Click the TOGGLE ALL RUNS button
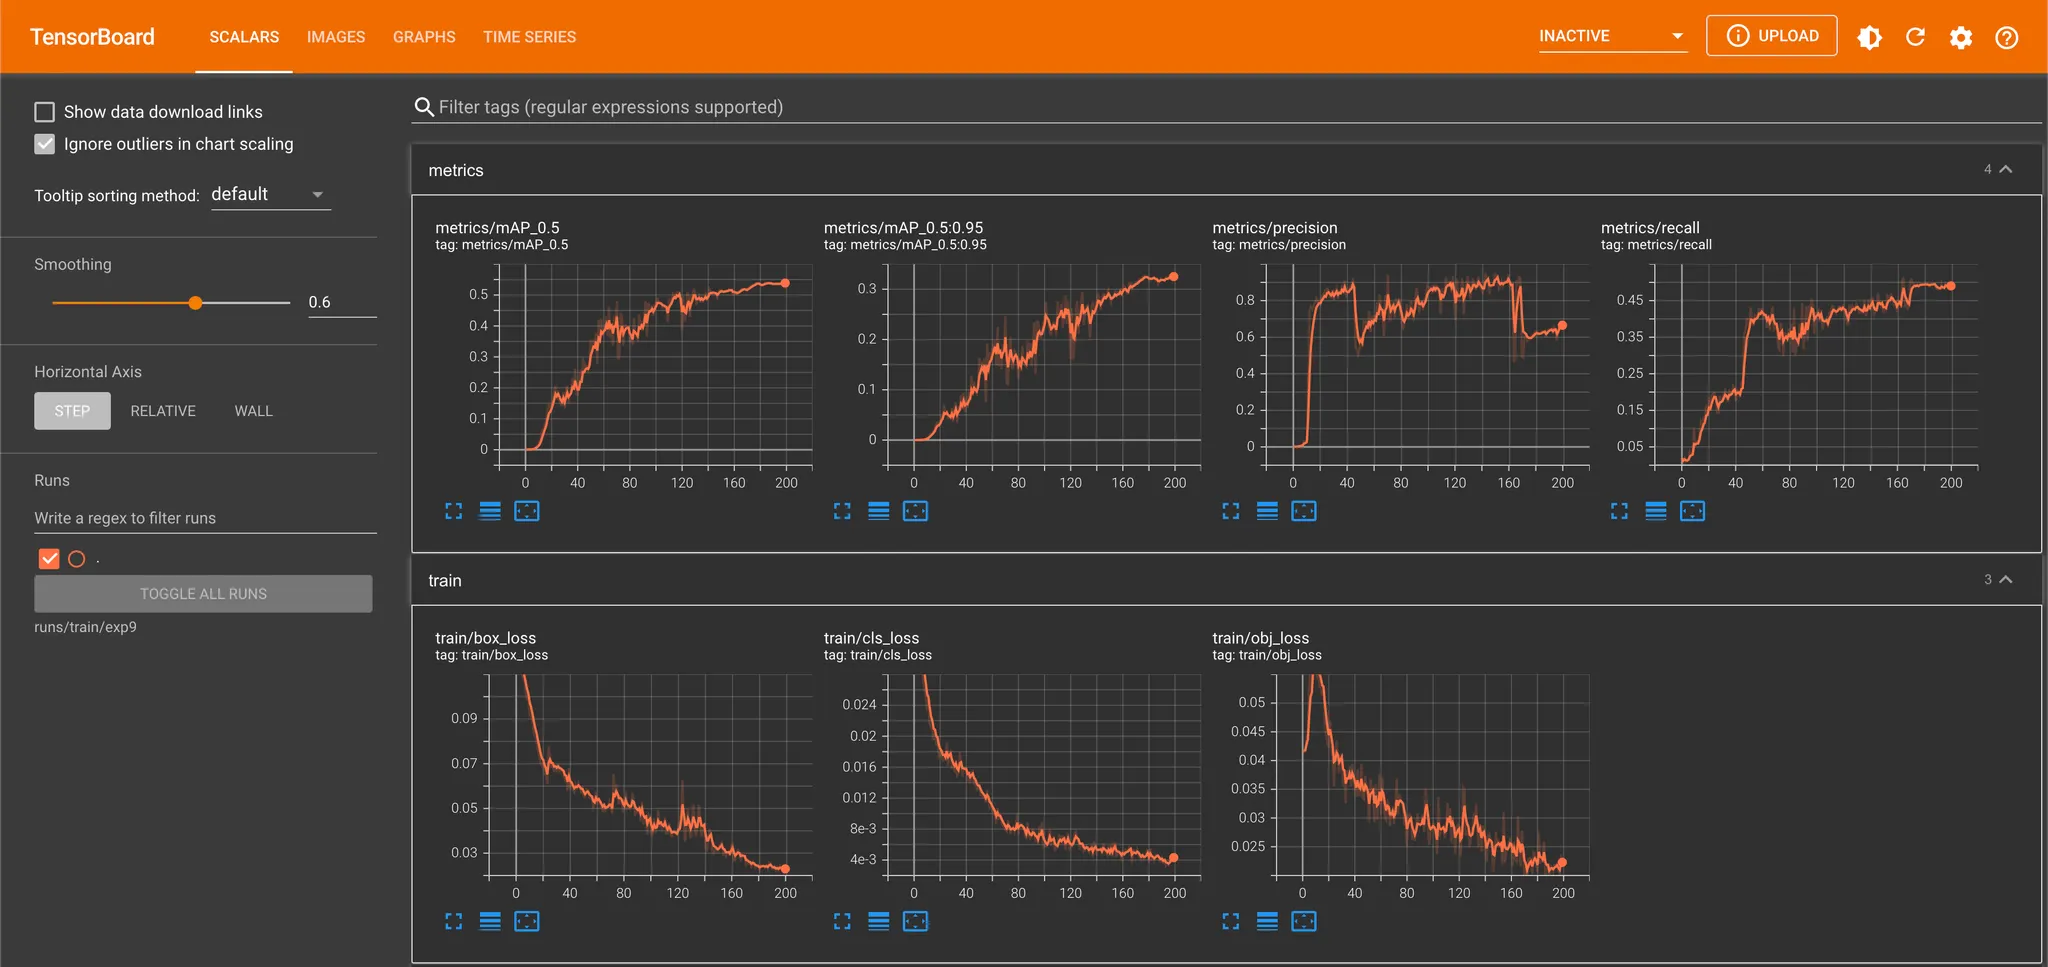The image size is (2048, 967). 203,594
